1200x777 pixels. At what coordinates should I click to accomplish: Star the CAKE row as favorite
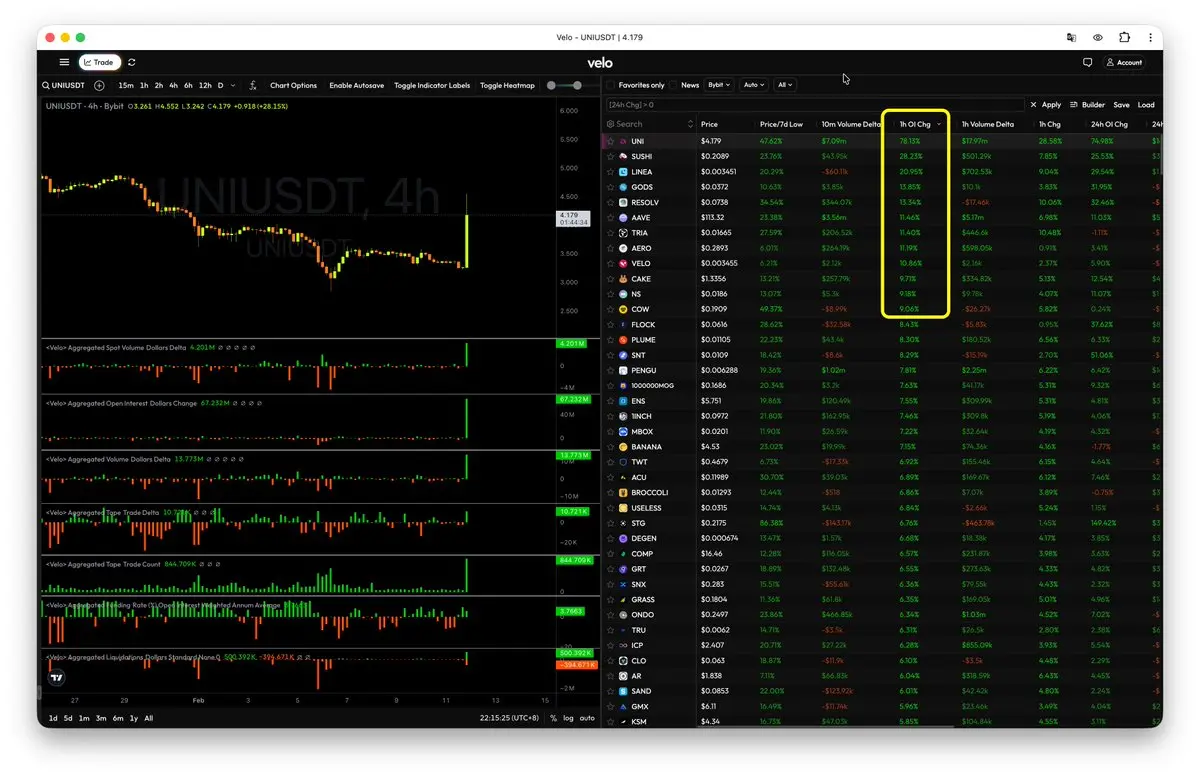click(x=610, y=279)
